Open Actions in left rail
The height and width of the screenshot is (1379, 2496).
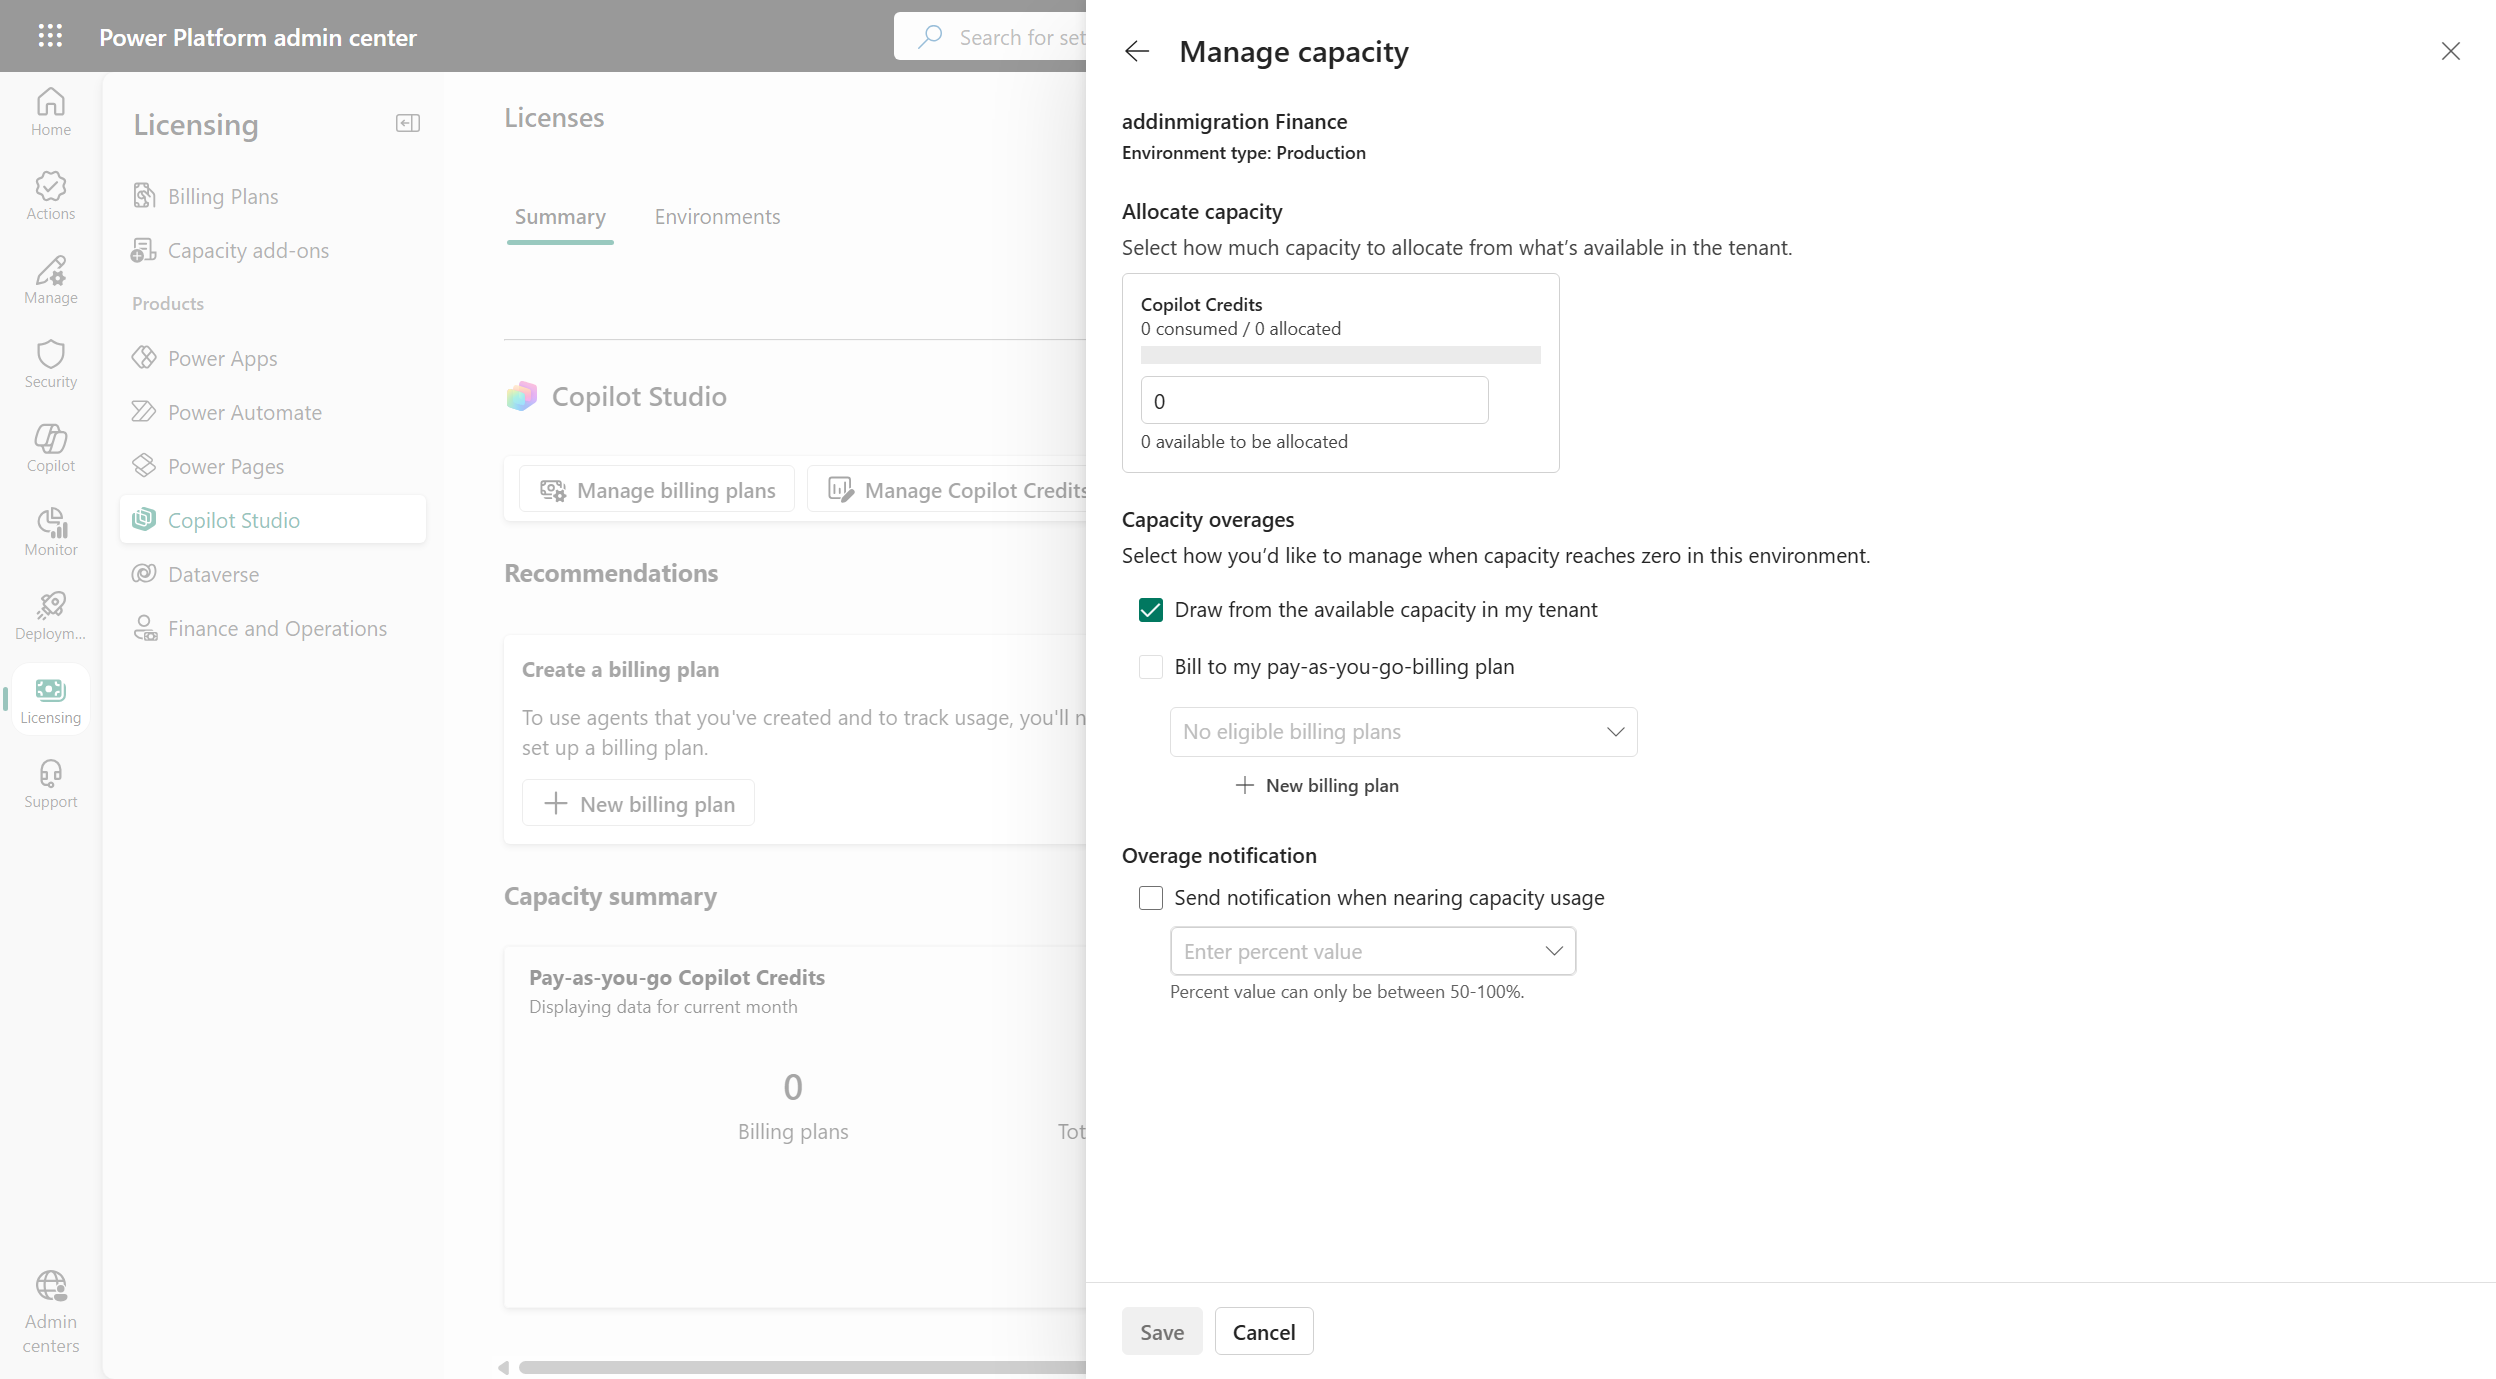pos(50,196)
